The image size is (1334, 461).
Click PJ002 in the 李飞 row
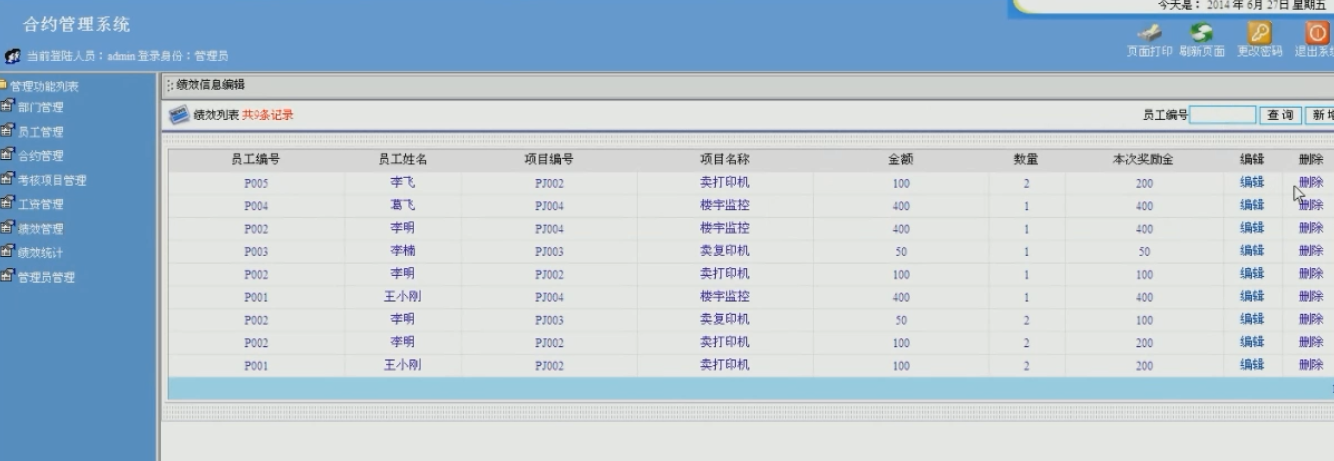(549, 183)
